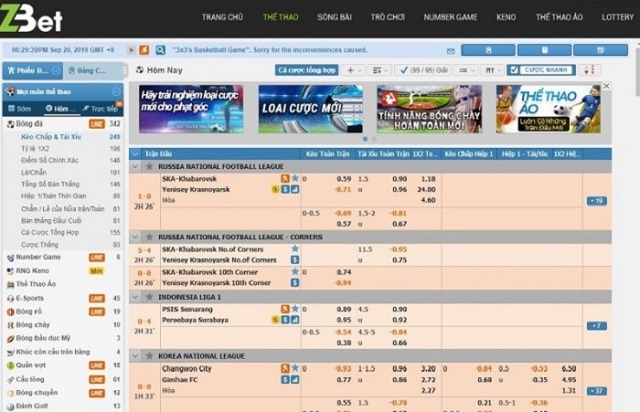Screen dimensions: 640x412
Task: Toggle the Cược Nhanh quick bet checkbox
Action: click(x=514, y=70)
